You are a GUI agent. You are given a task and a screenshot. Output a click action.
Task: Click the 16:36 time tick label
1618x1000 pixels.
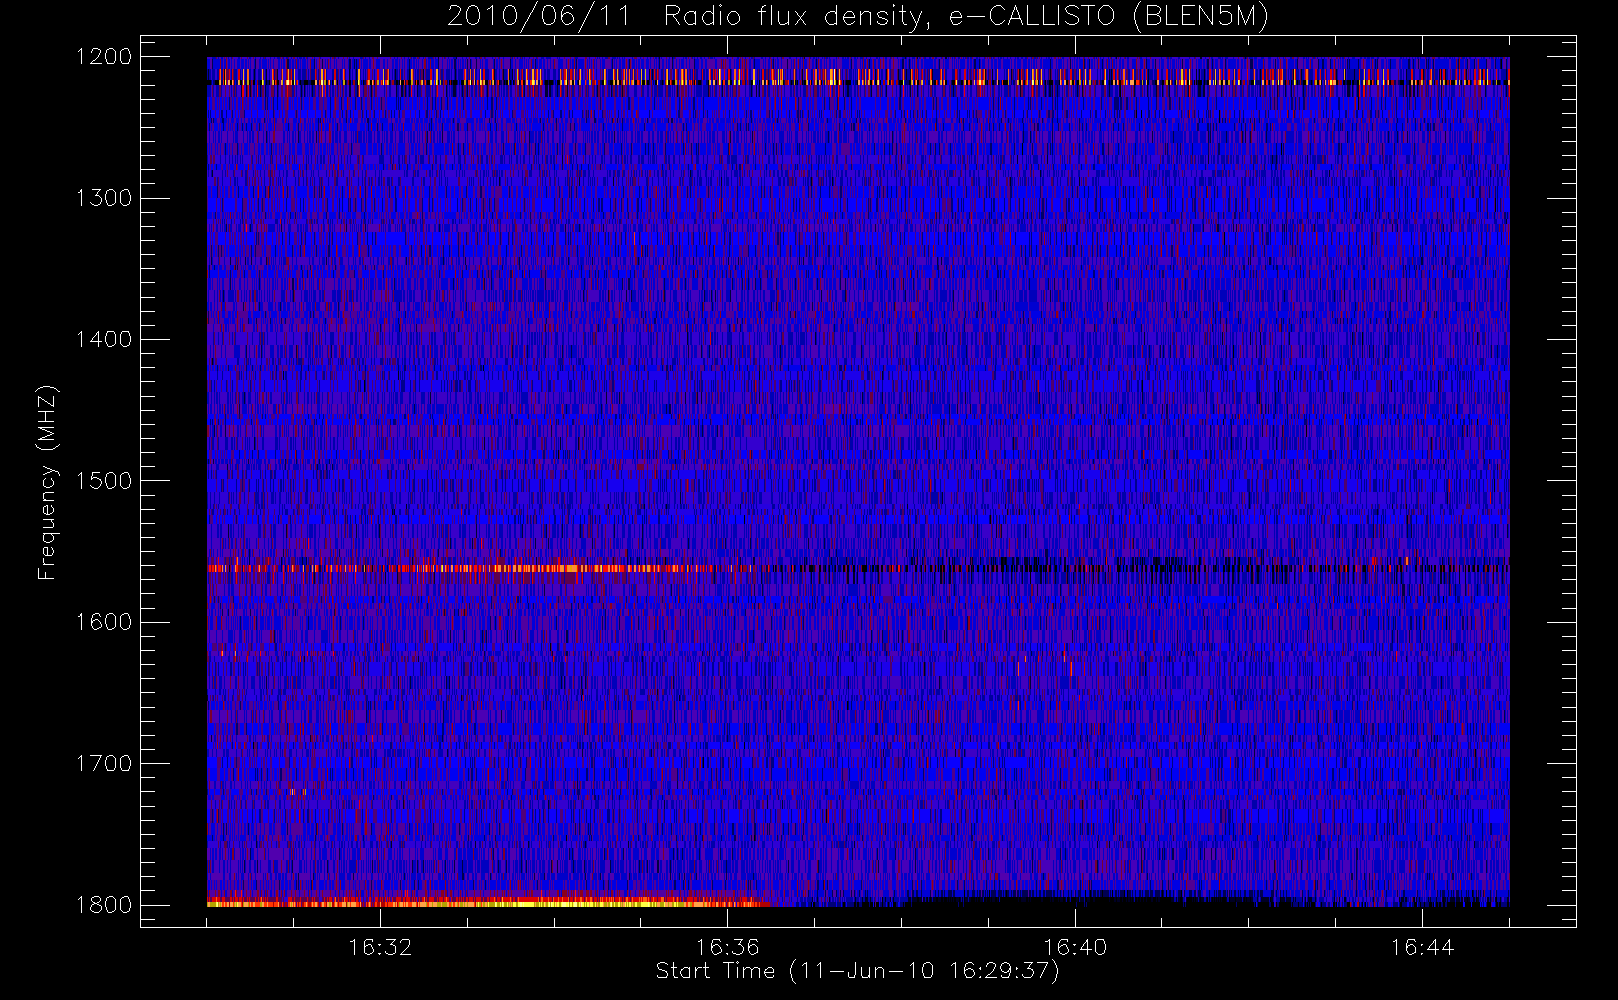(x=727, y=947)
